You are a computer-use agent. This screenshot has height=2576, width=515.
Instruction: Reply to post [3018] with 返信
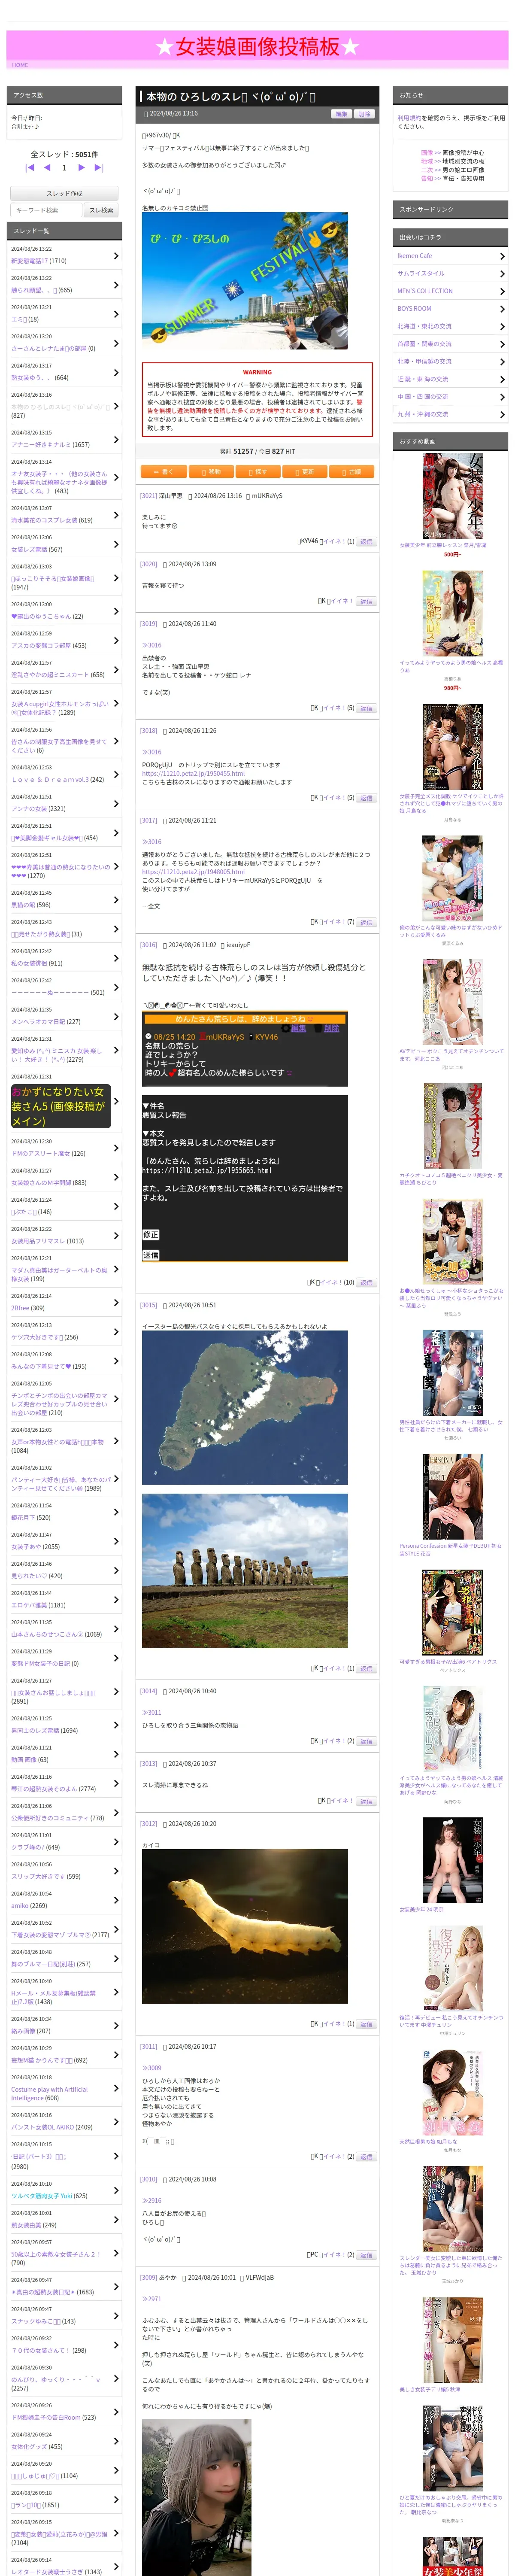pyautogui.click(x=366, y=798)
